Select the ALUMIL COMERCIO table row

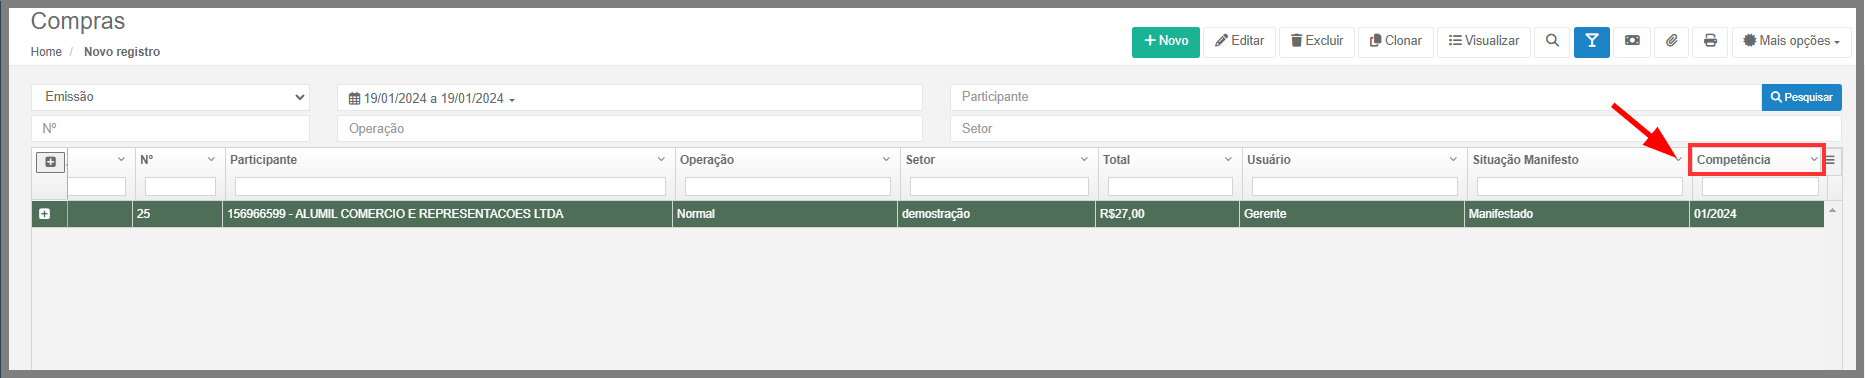tap(928, 214)
